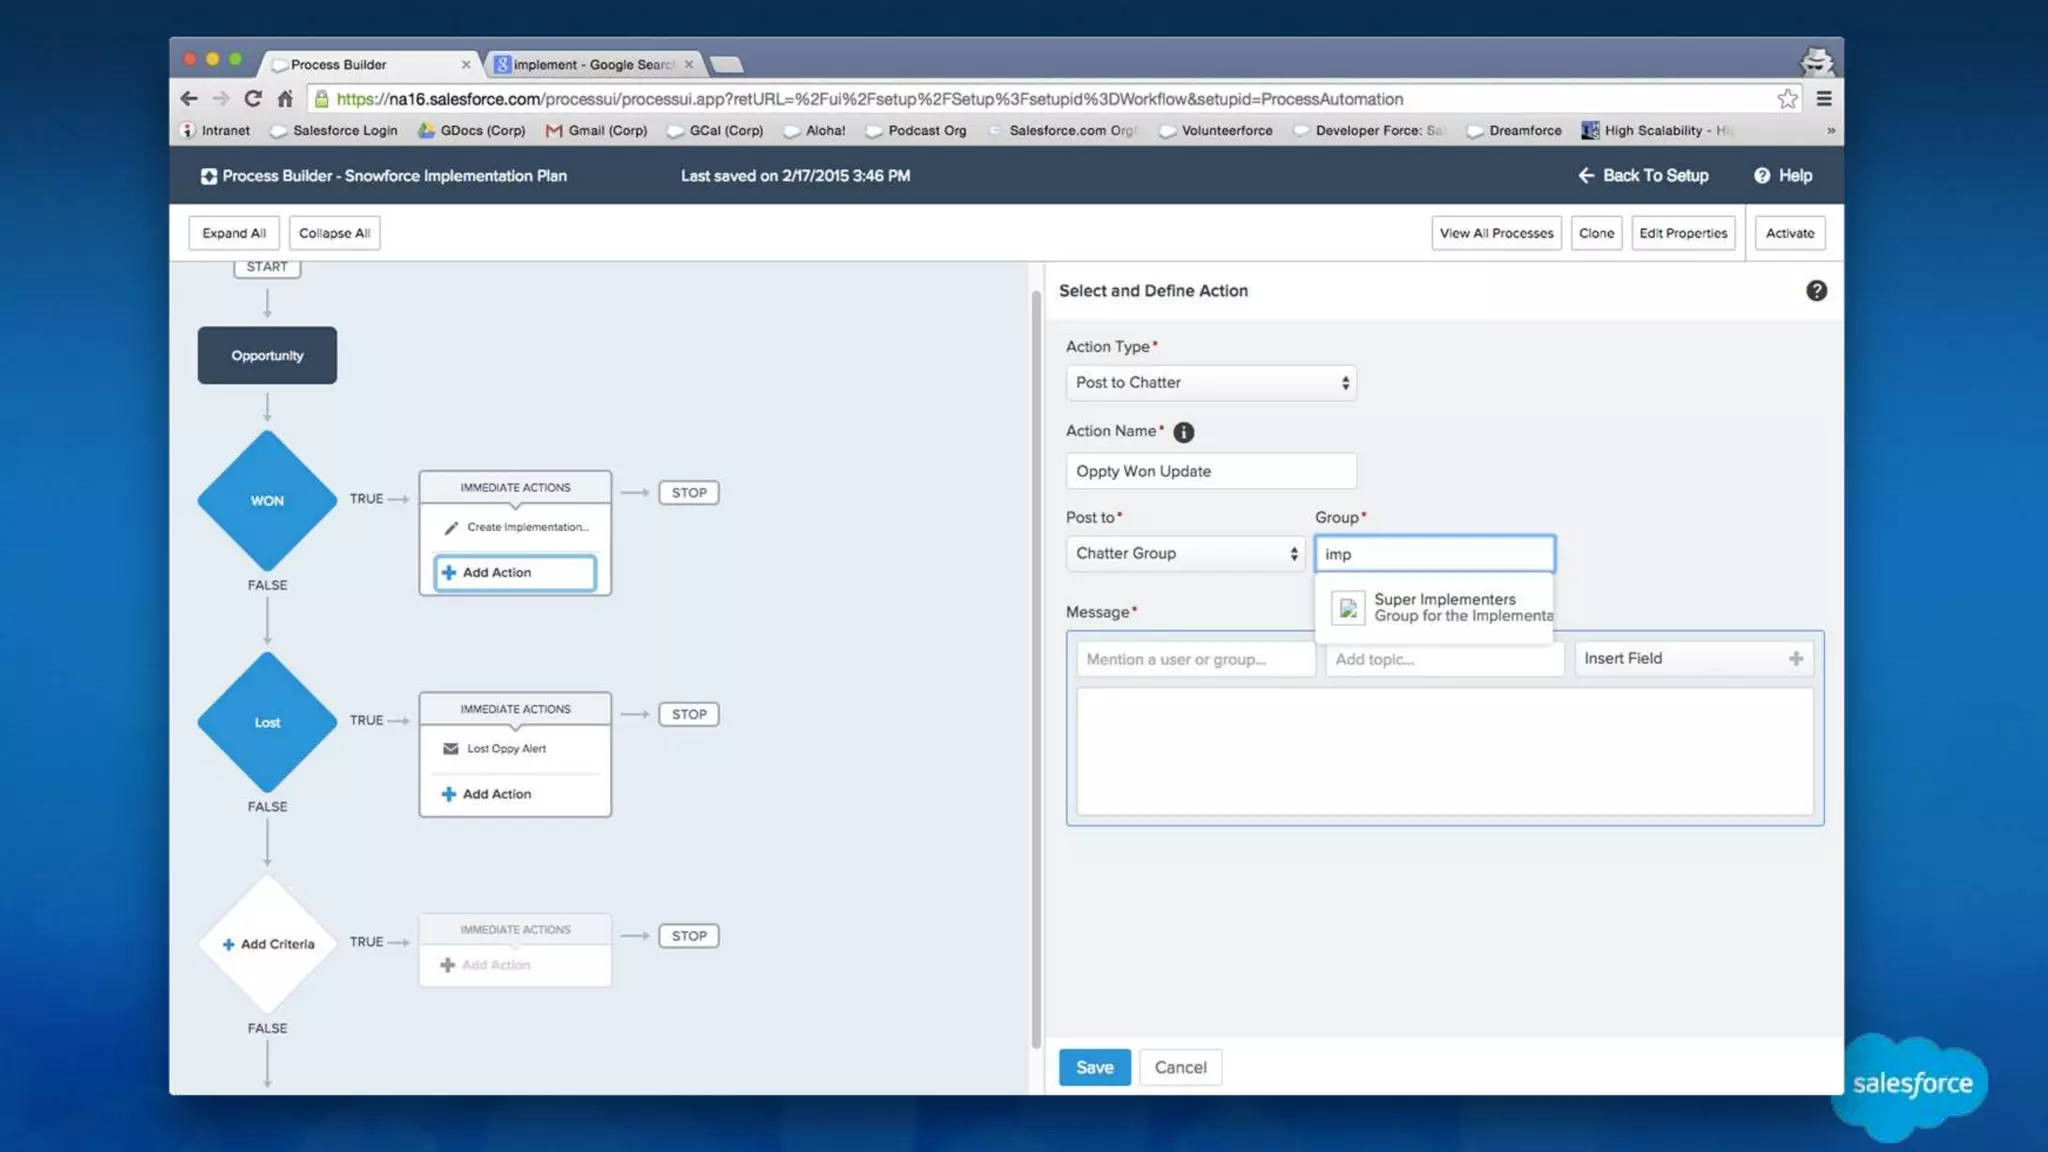Screen dimensions: 2048x1152
Task: Click the canvas vertical scrollbar
Action: pos(1036,660)
